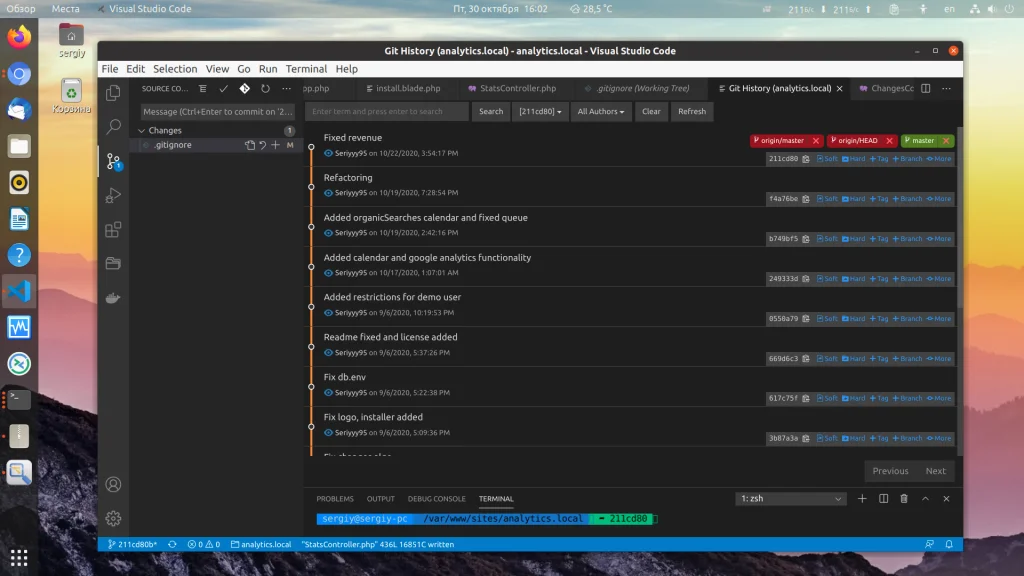Focus the commit message input box

(x=217, y=112)
